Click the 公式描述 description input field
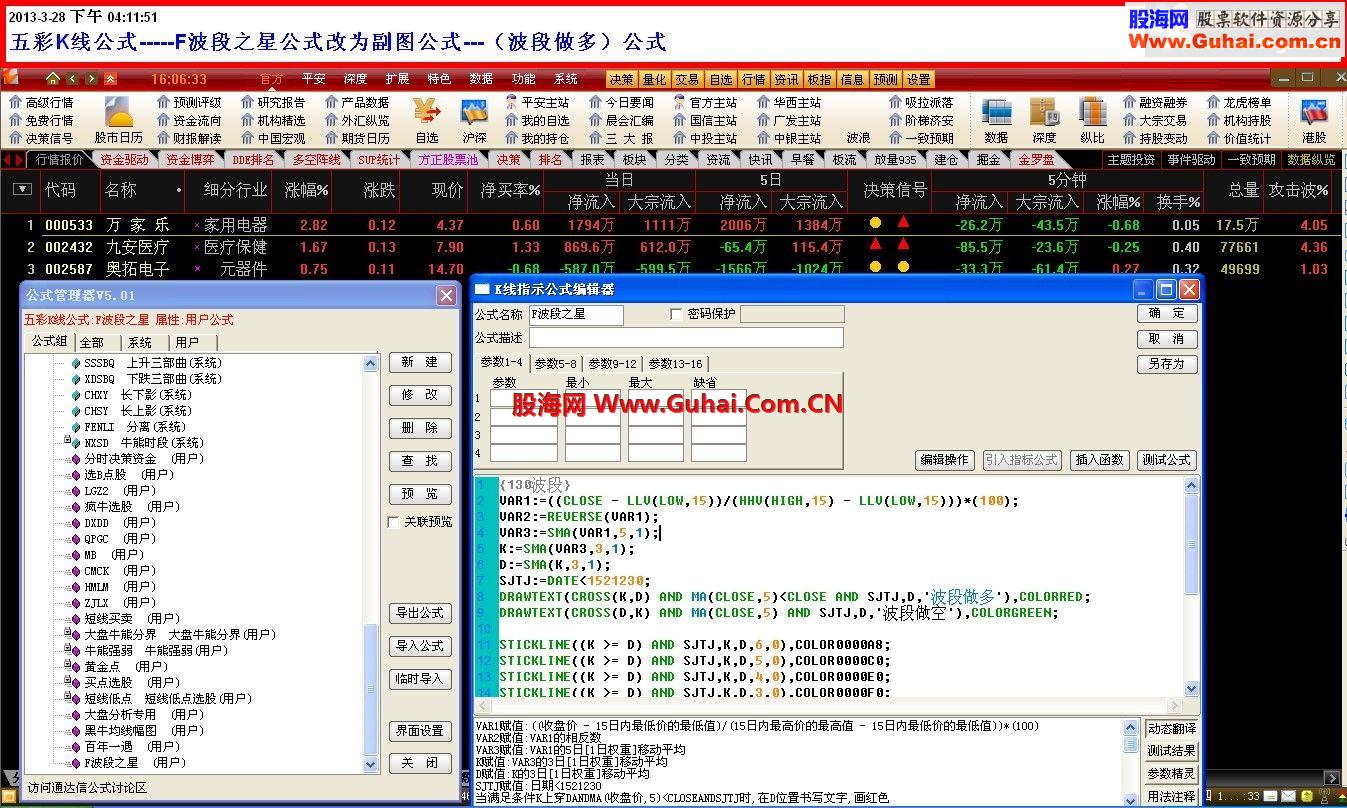This screenshot has height=808, width=1347. (x=686, y=338)
